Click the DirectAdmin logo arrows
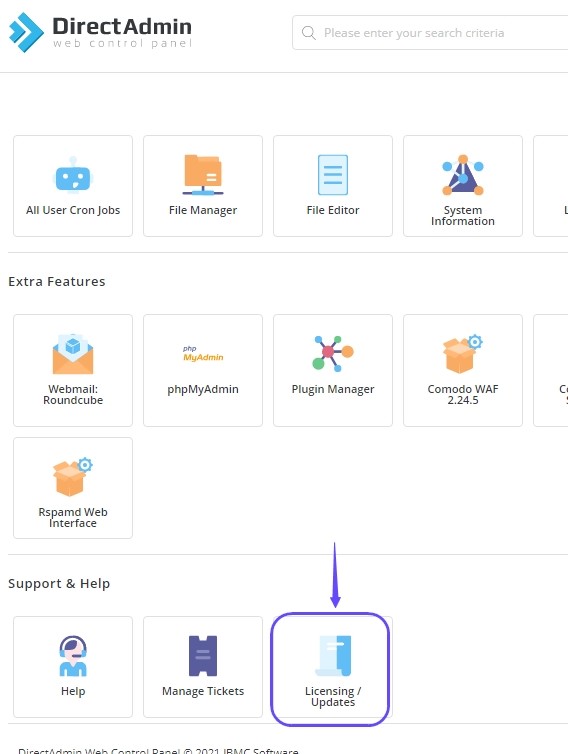Viewport: 568px width, 754px height. (x=26, y=32)
